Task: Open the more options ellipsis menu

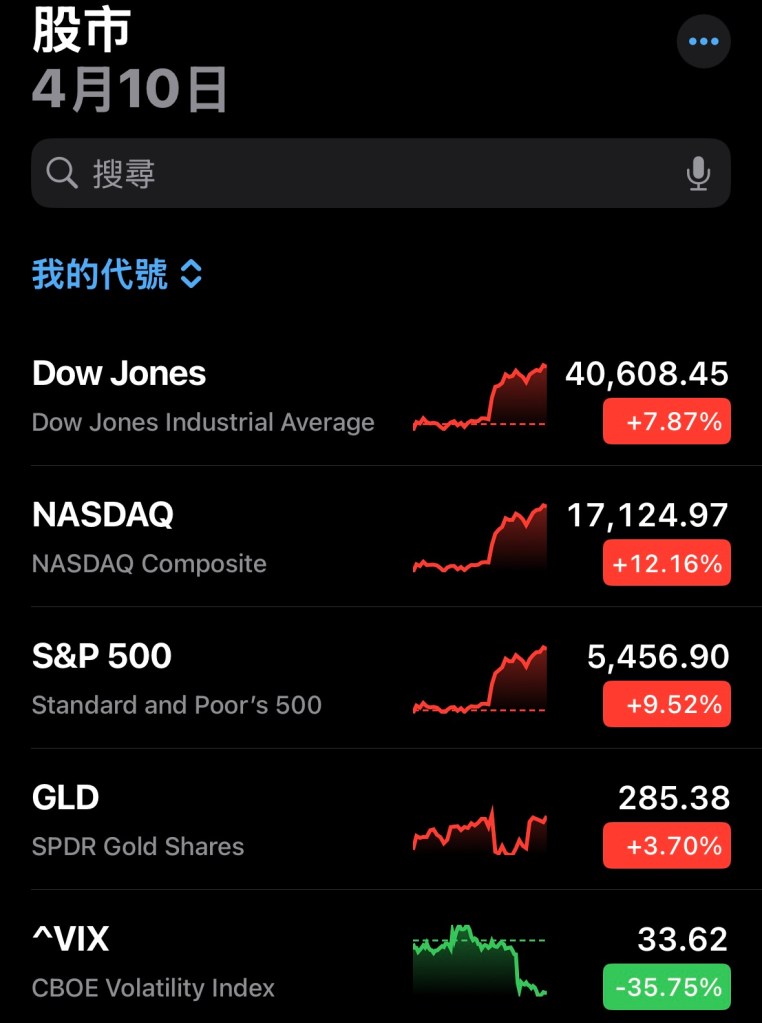Action: pyautogui.click(x=704, y=42)
